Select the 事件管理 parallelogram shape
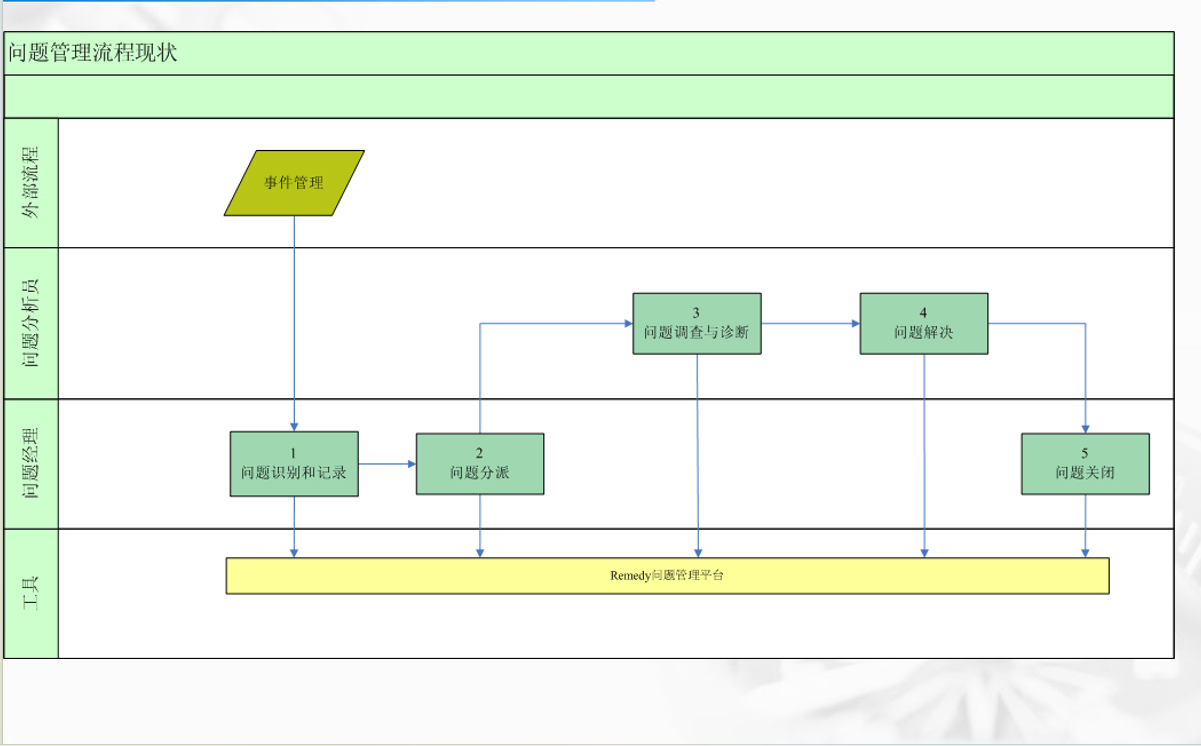 coord(294,183)
